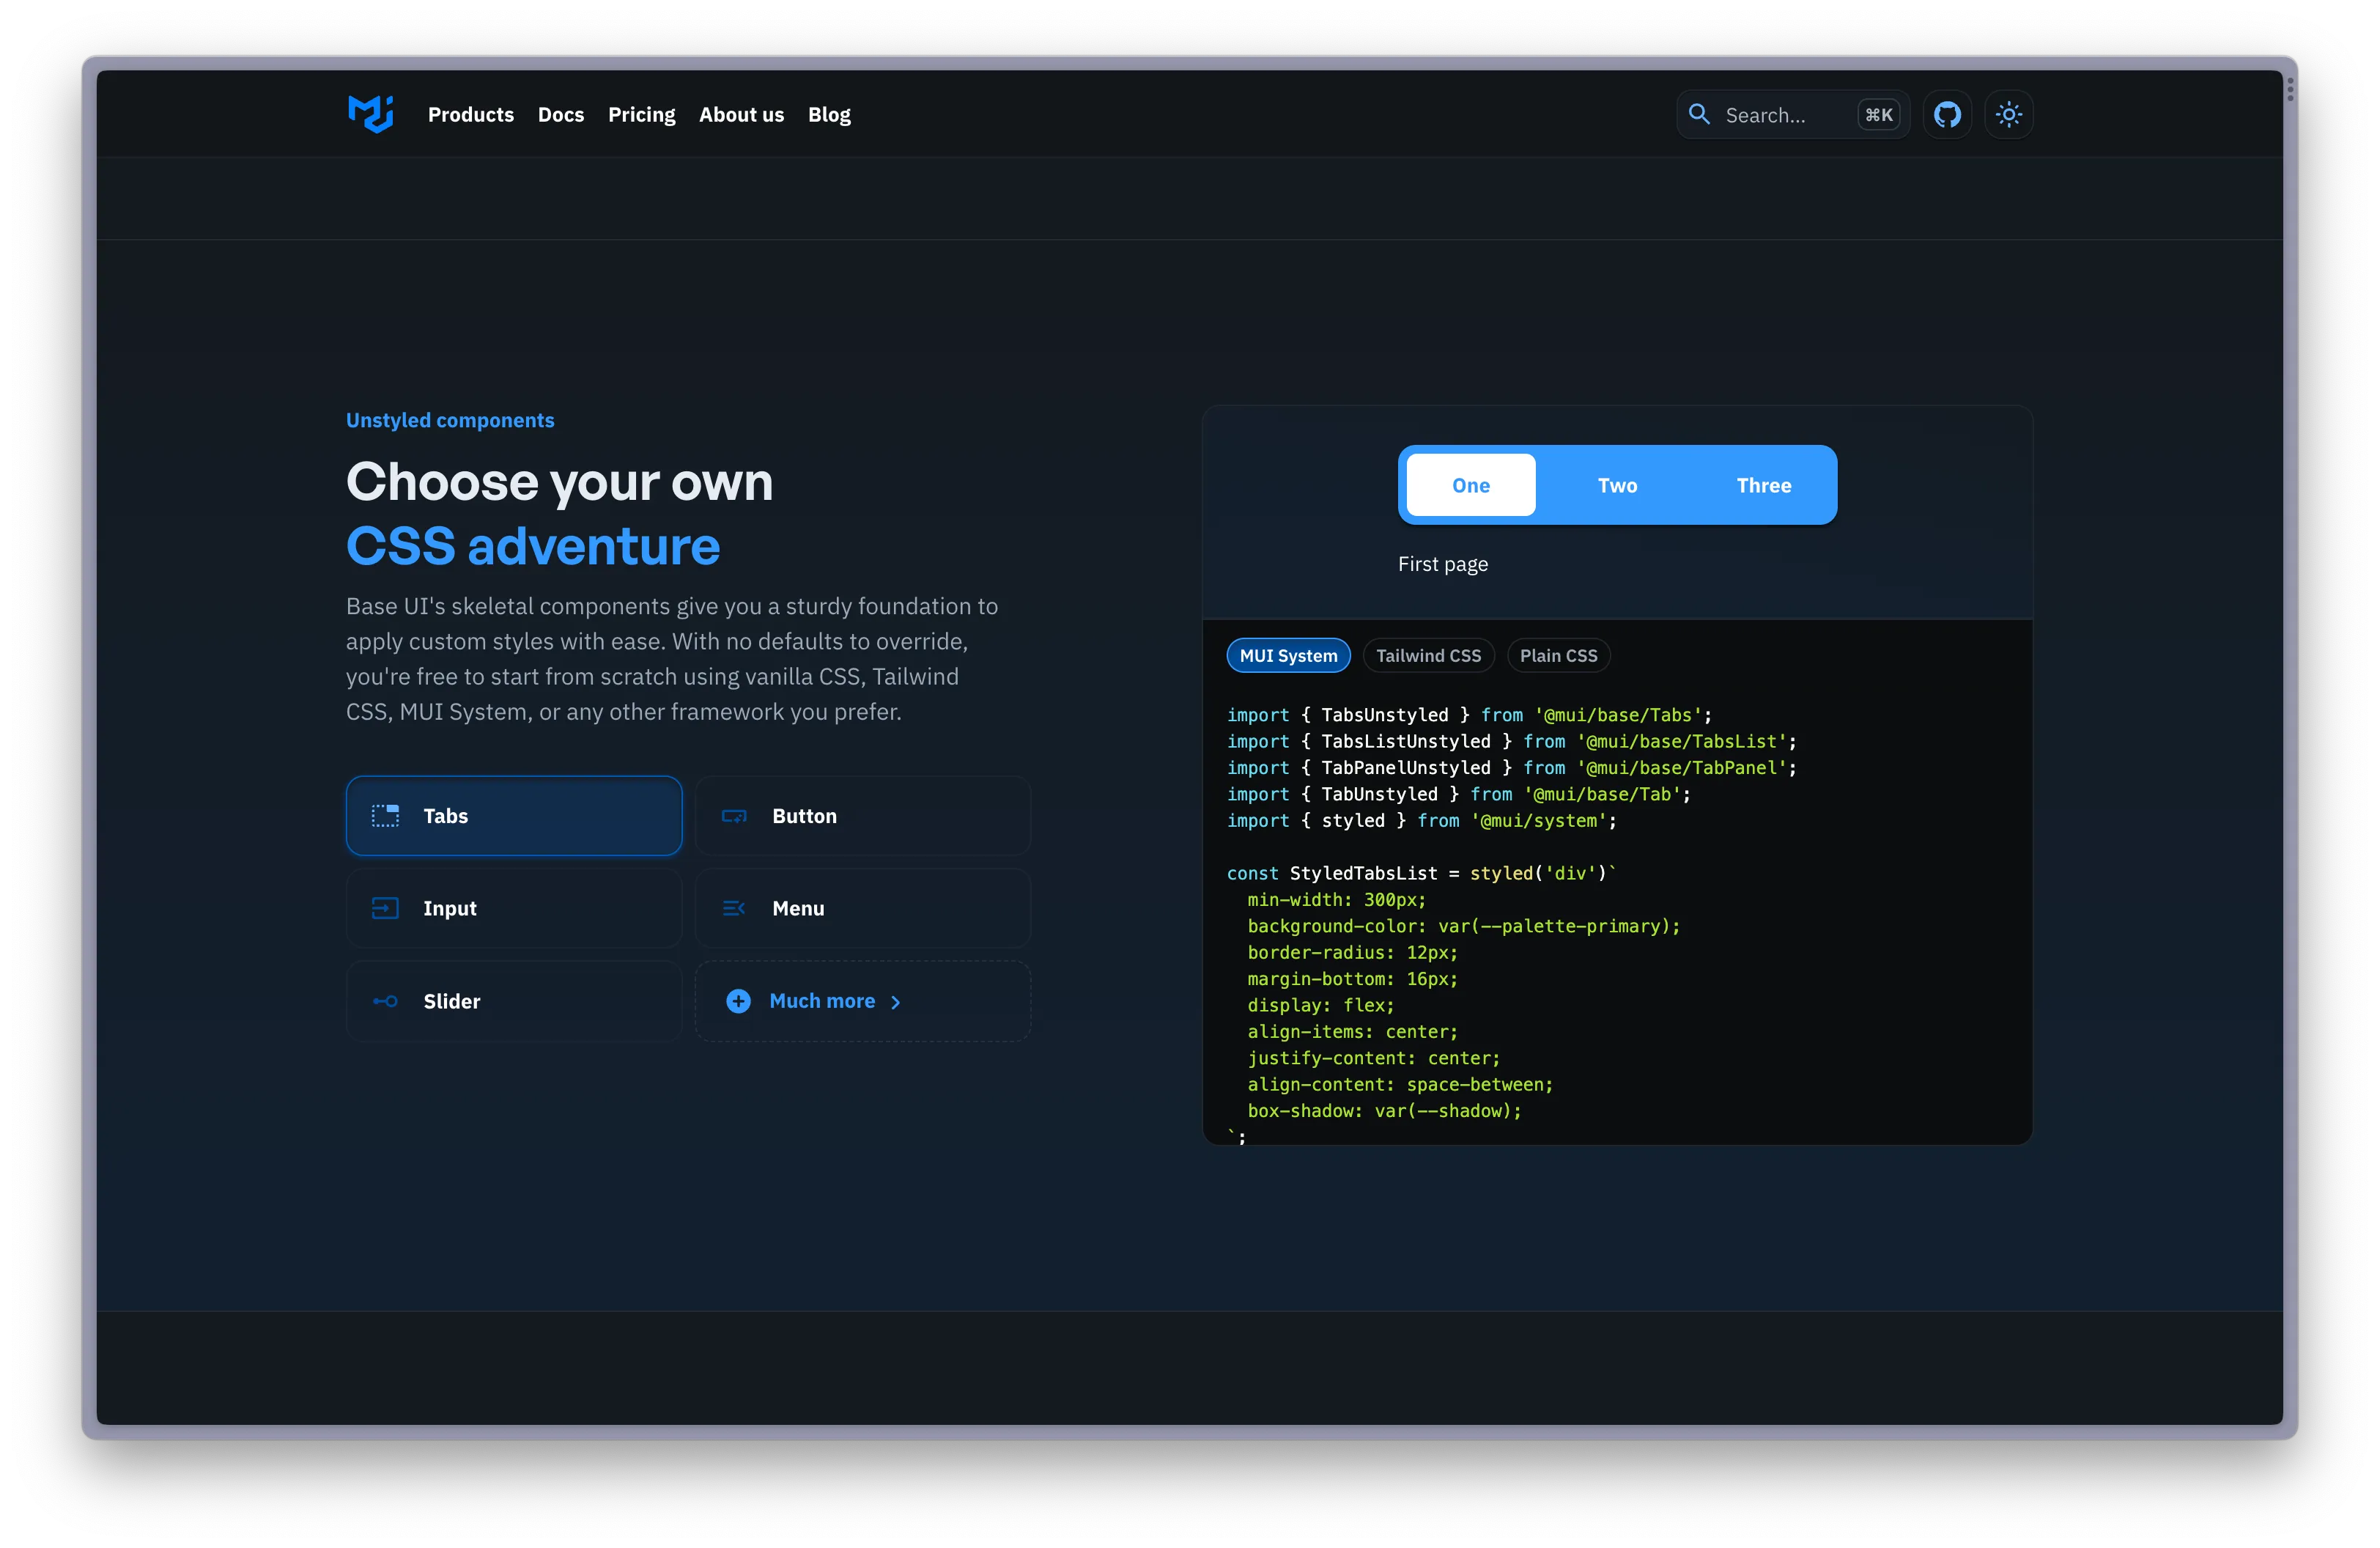Image resolution: width=2380 pixels, height=1548 pixels.
Task: Click the Button component icon
Action: coord(734,816)
